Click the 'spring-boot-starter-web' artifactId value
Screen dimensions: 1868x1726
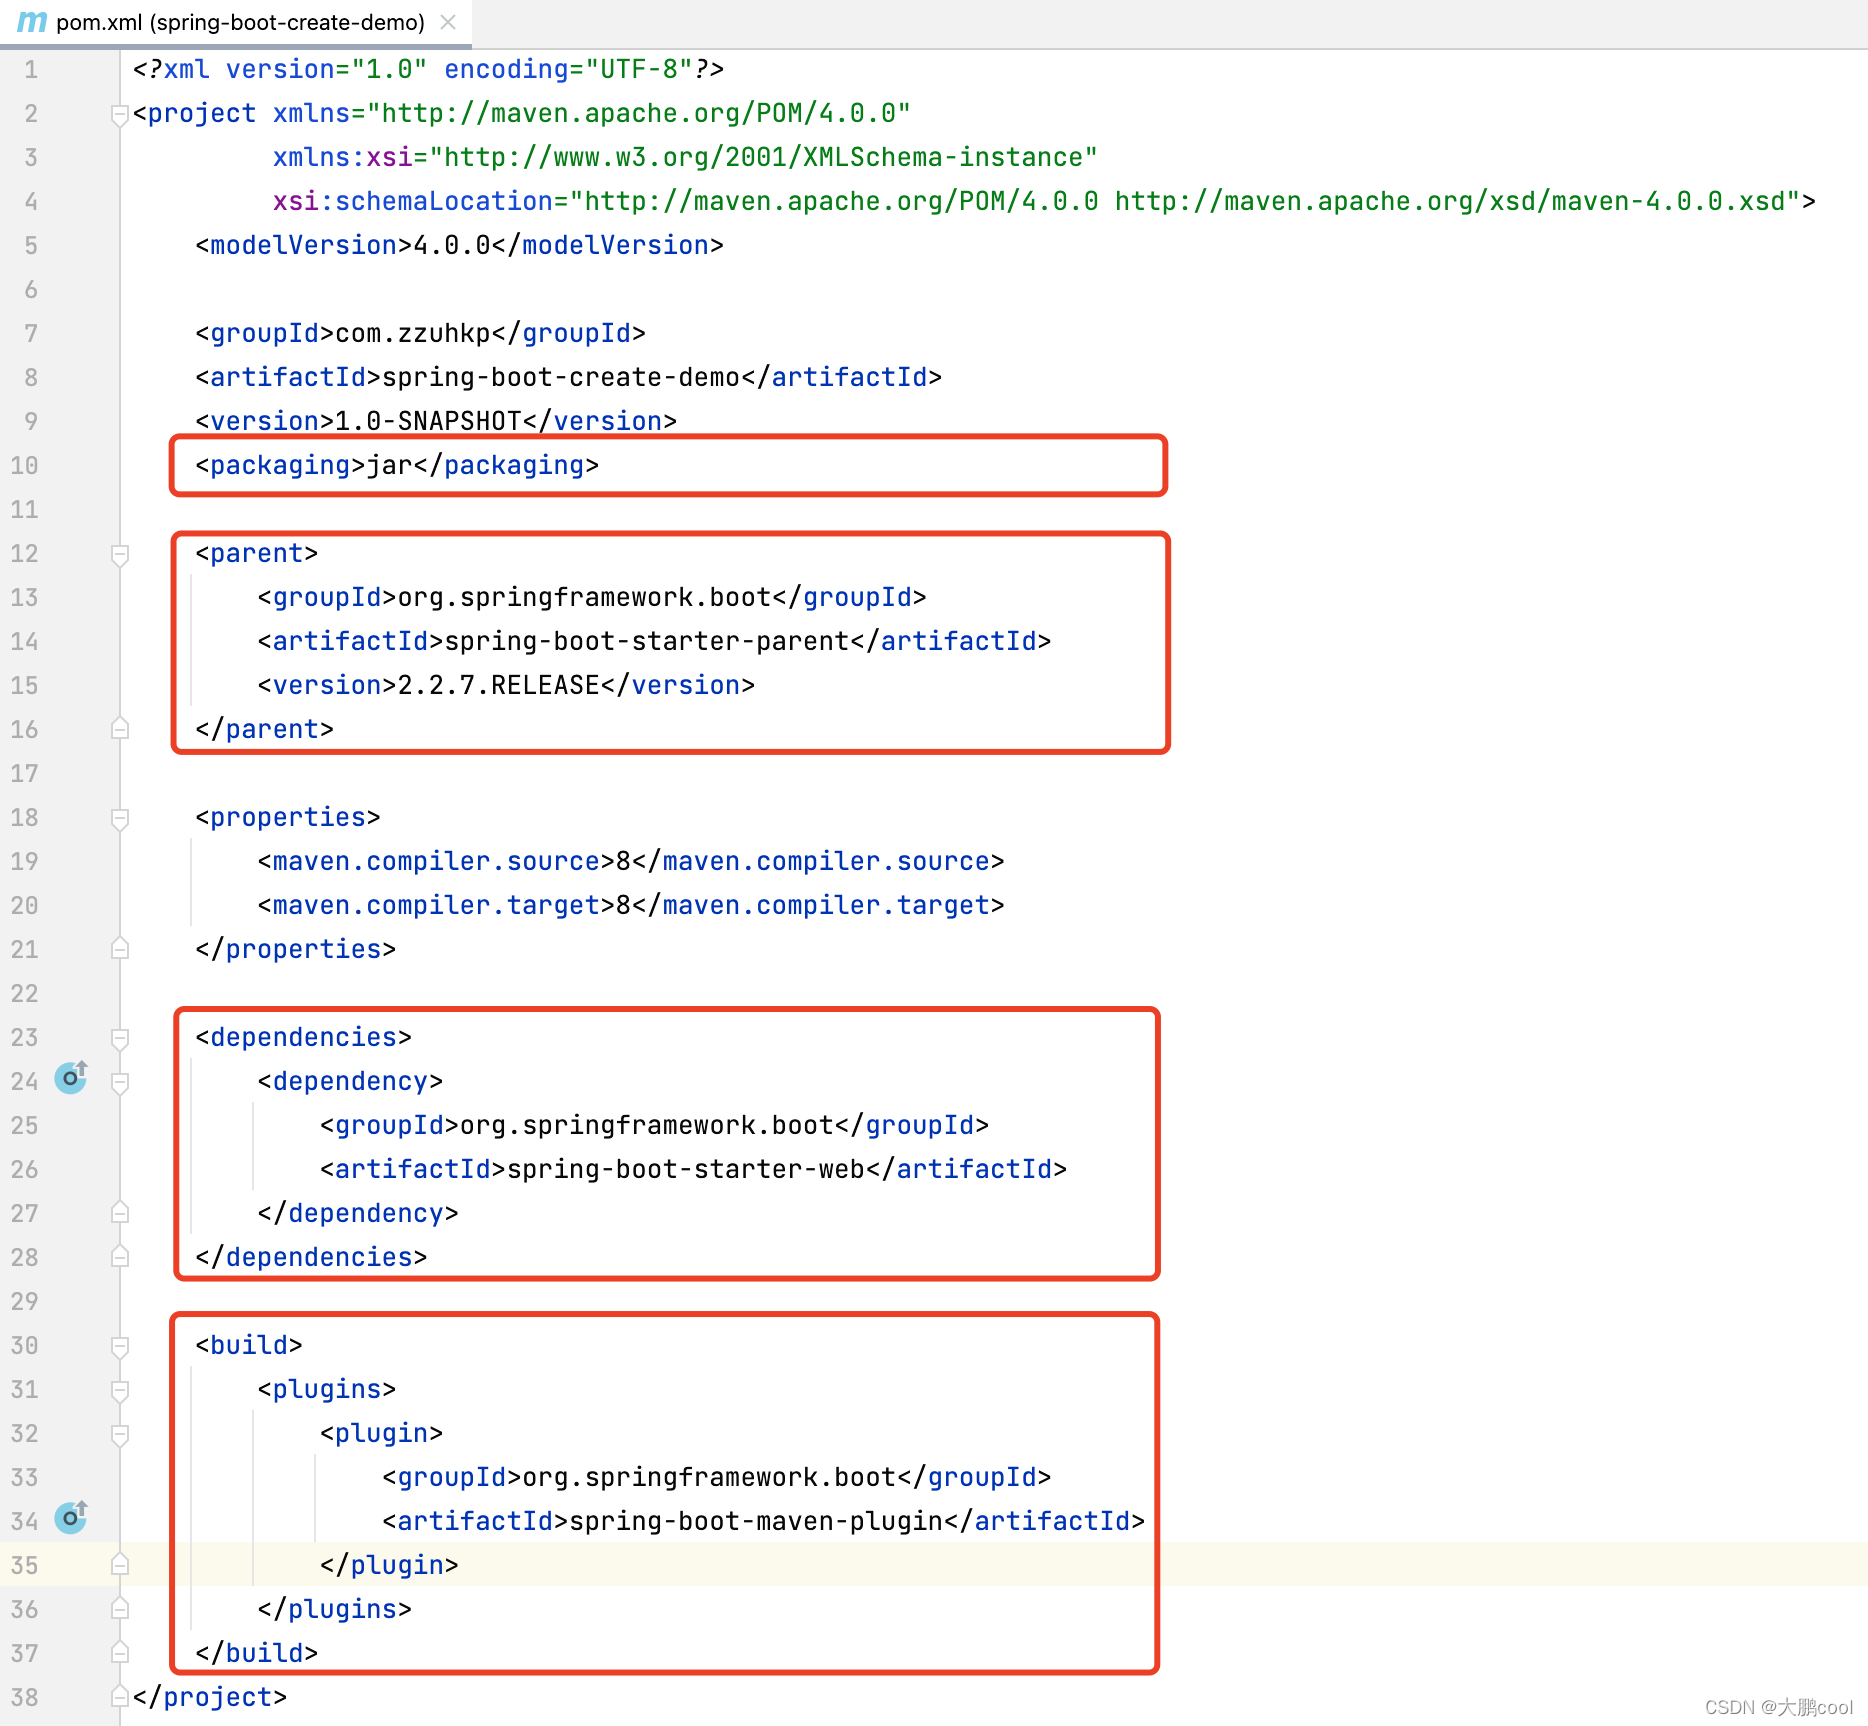(x=686, y=1170)
